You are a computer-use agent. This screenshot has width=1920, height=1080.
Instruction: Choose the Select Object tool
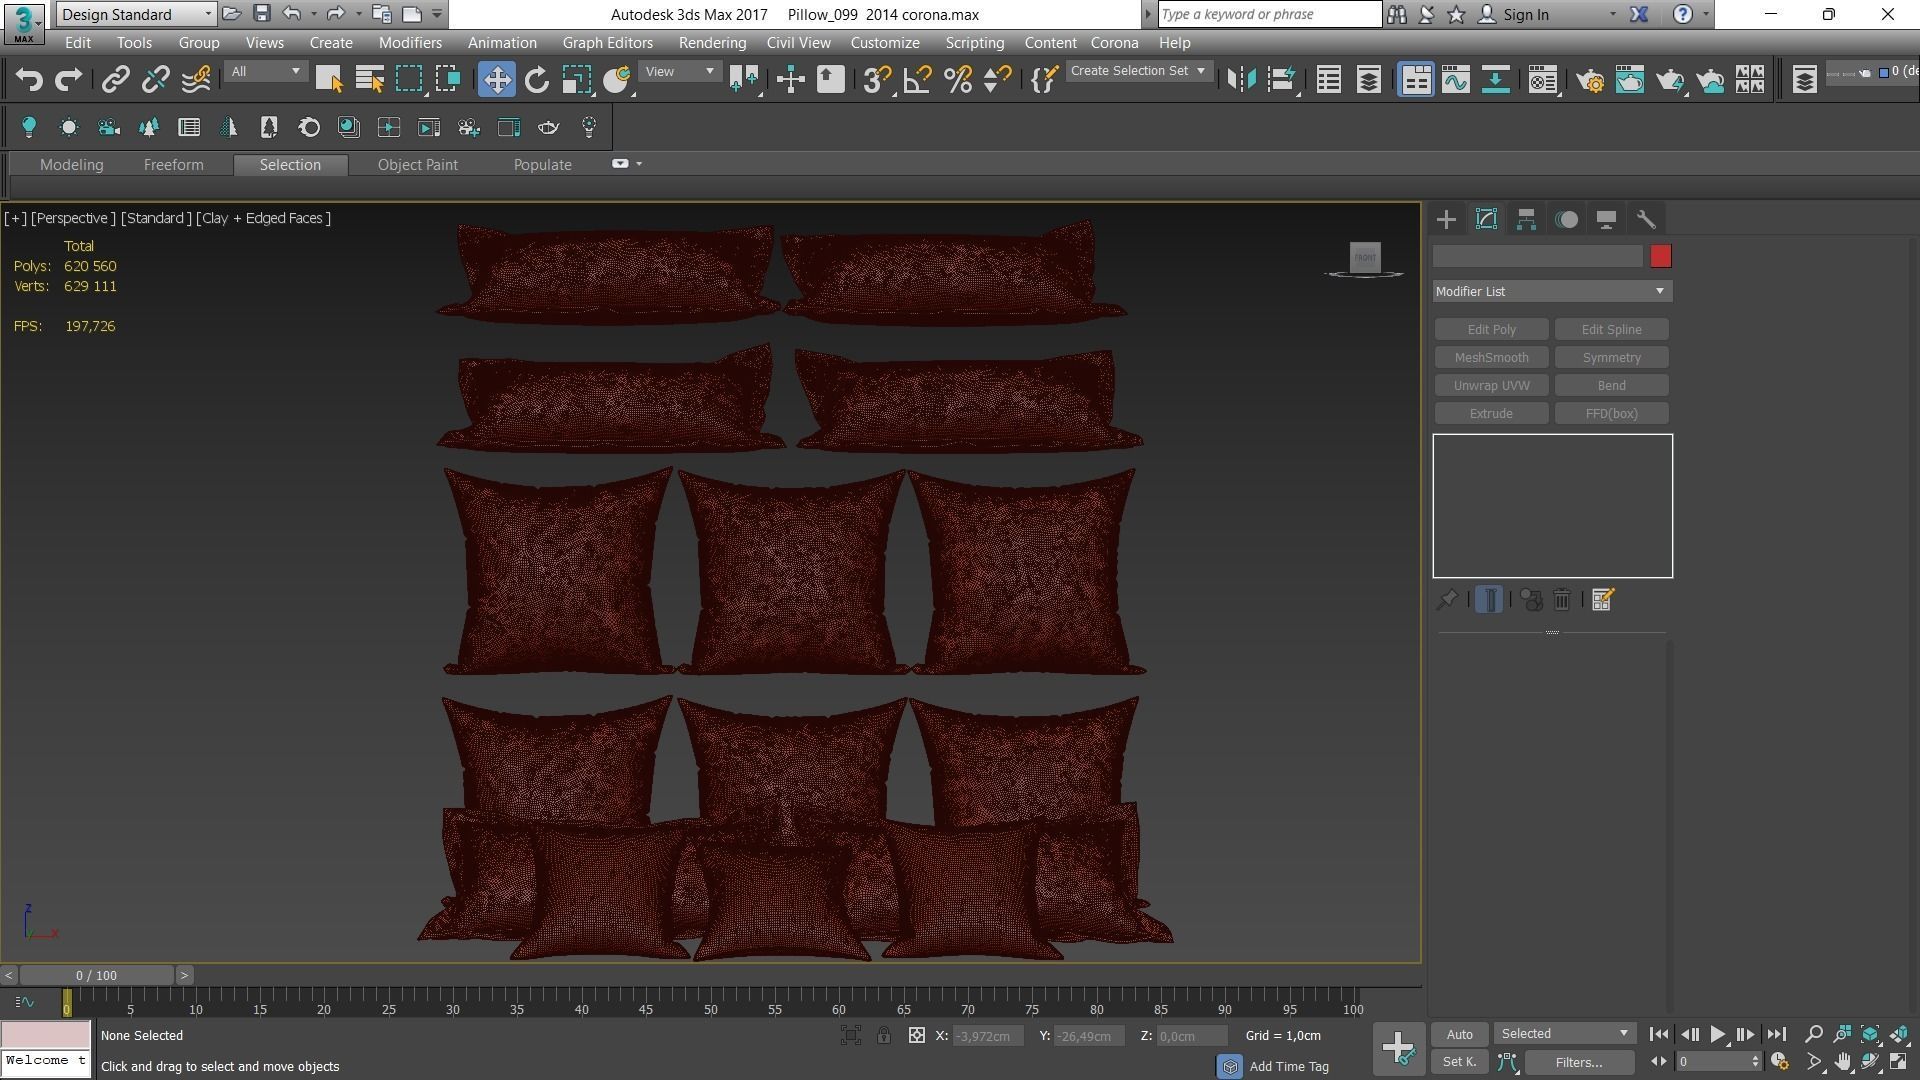pos(329,80)
